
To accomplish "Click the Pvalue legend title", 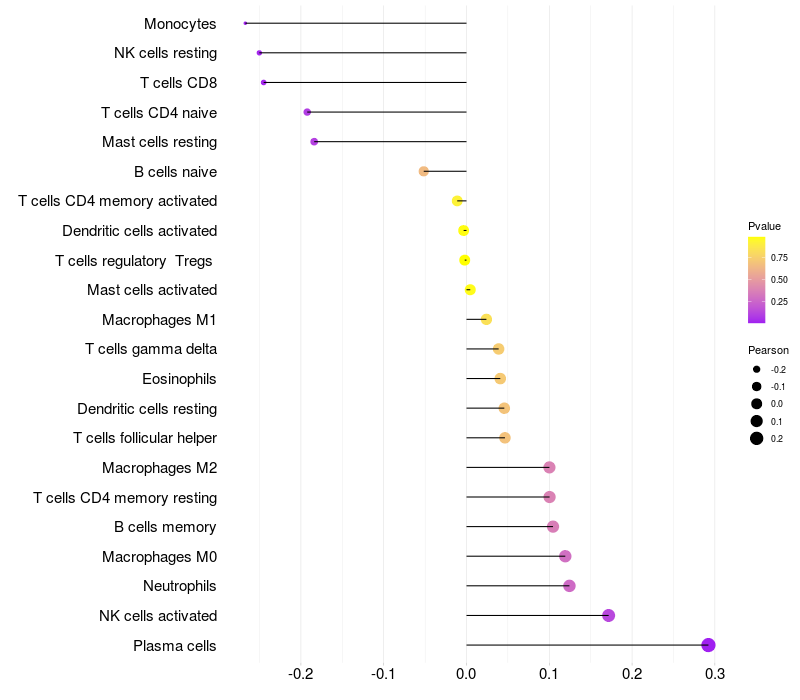I will coord(764,226).
